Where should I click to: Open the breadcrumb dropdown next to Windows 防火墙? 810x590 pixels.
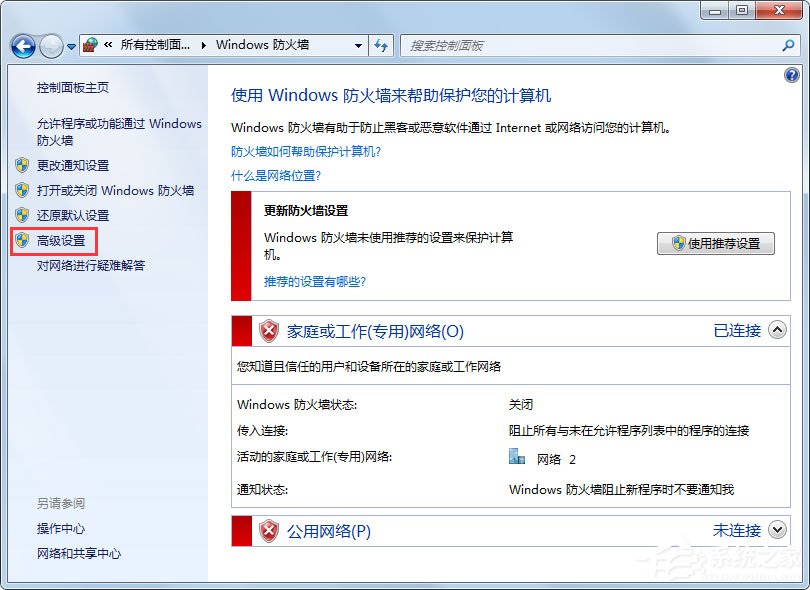click(x=357, y=46)
